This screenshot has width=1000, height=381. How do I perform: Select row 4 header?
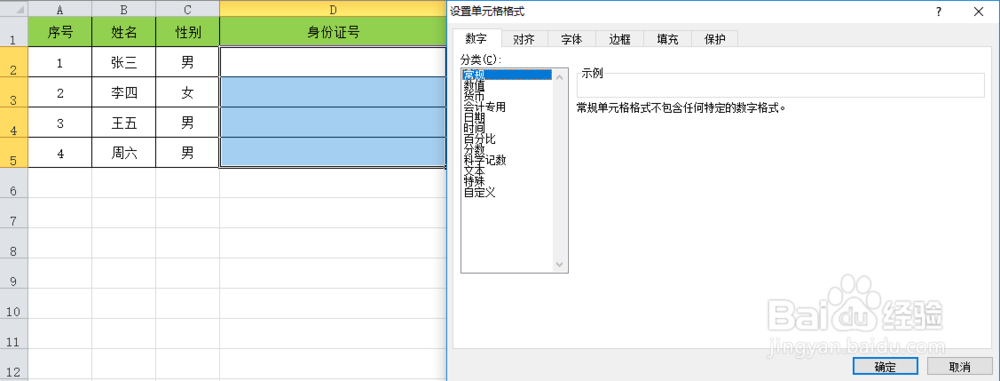pos(13,123)
